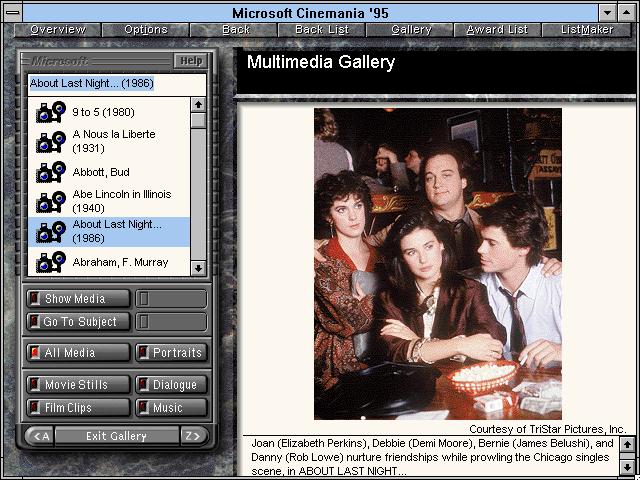The image size is (640, 480).
Task: Click the slider next to Go To Subject
Action: (171, 322)
